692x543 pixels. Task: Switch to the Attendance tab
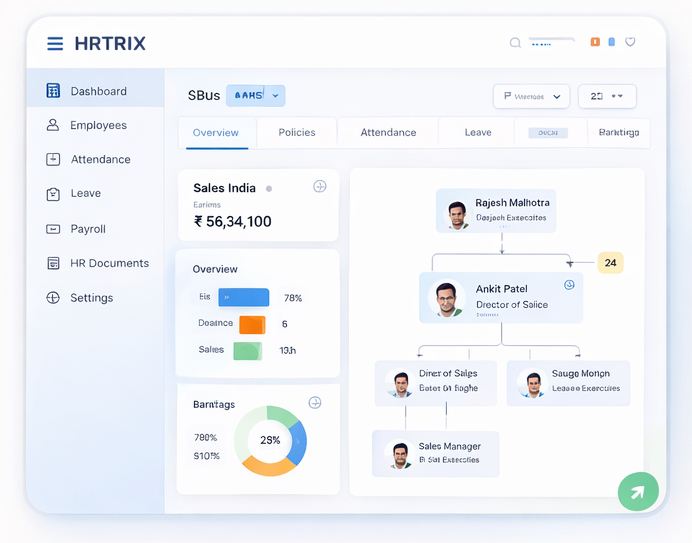[x=388, y=132]
